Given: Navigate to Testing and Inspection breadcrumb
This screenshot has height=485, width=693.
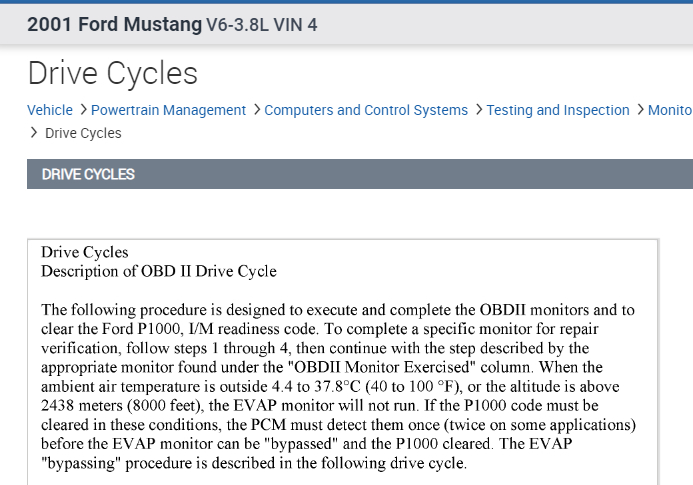Looking at the screenshot, I should pos(558,110).
